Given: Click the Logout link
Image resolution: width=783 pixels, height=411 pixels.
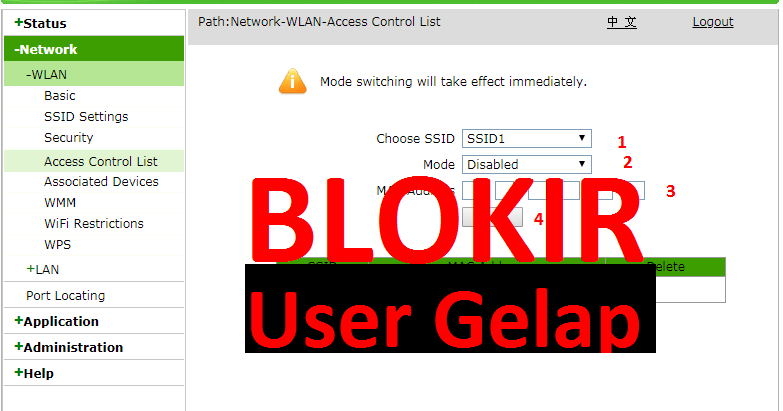Looking at the screenshot, I should click(713, 21).
